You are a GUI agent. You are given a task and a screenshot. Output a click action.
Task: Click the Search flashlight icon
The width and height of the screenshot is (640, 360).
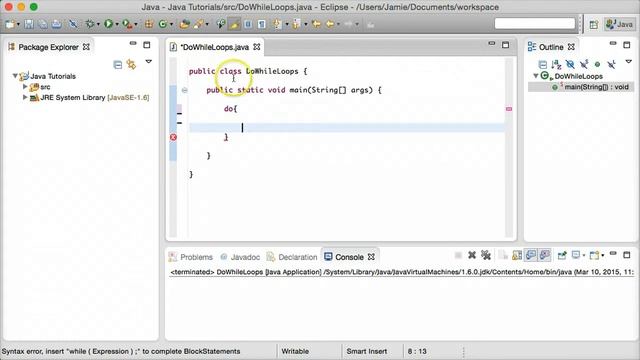point(199,24)
